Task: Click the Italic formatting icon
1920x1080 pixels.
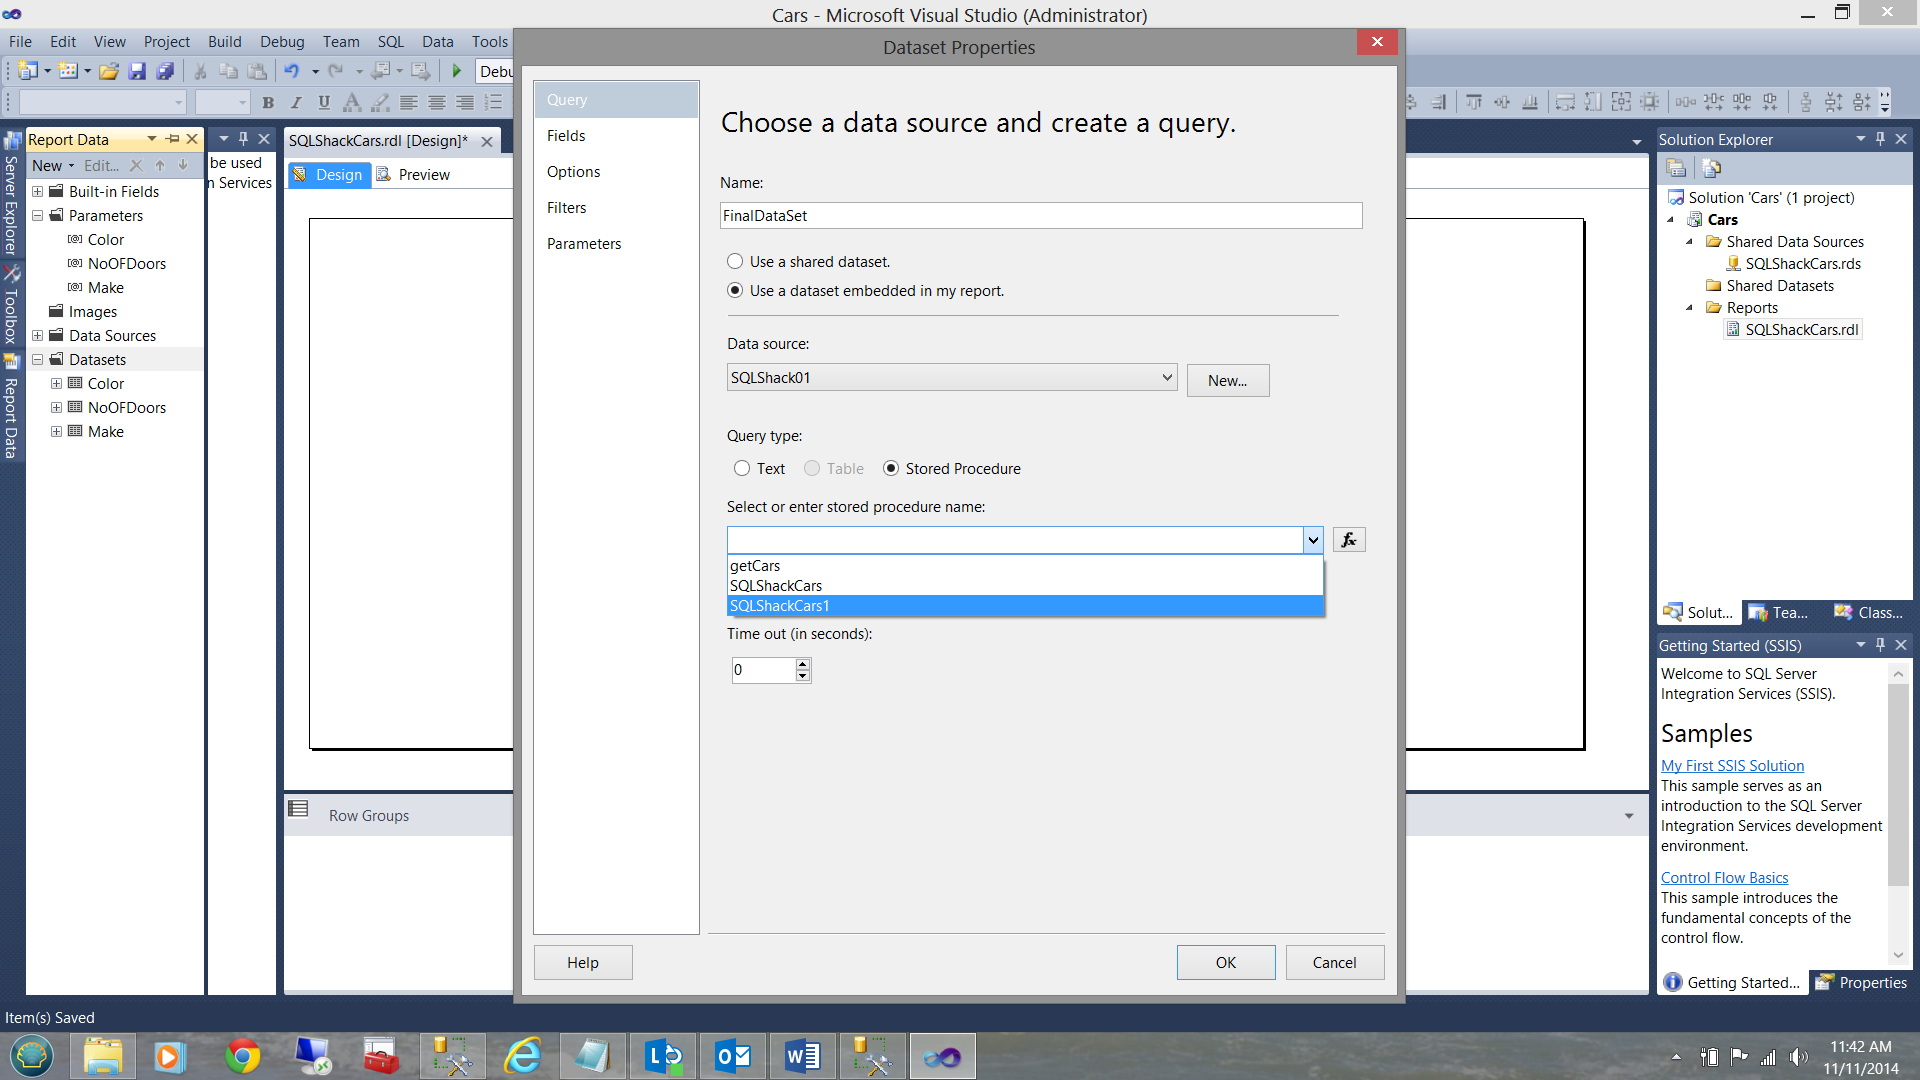Action: (296, 102)
